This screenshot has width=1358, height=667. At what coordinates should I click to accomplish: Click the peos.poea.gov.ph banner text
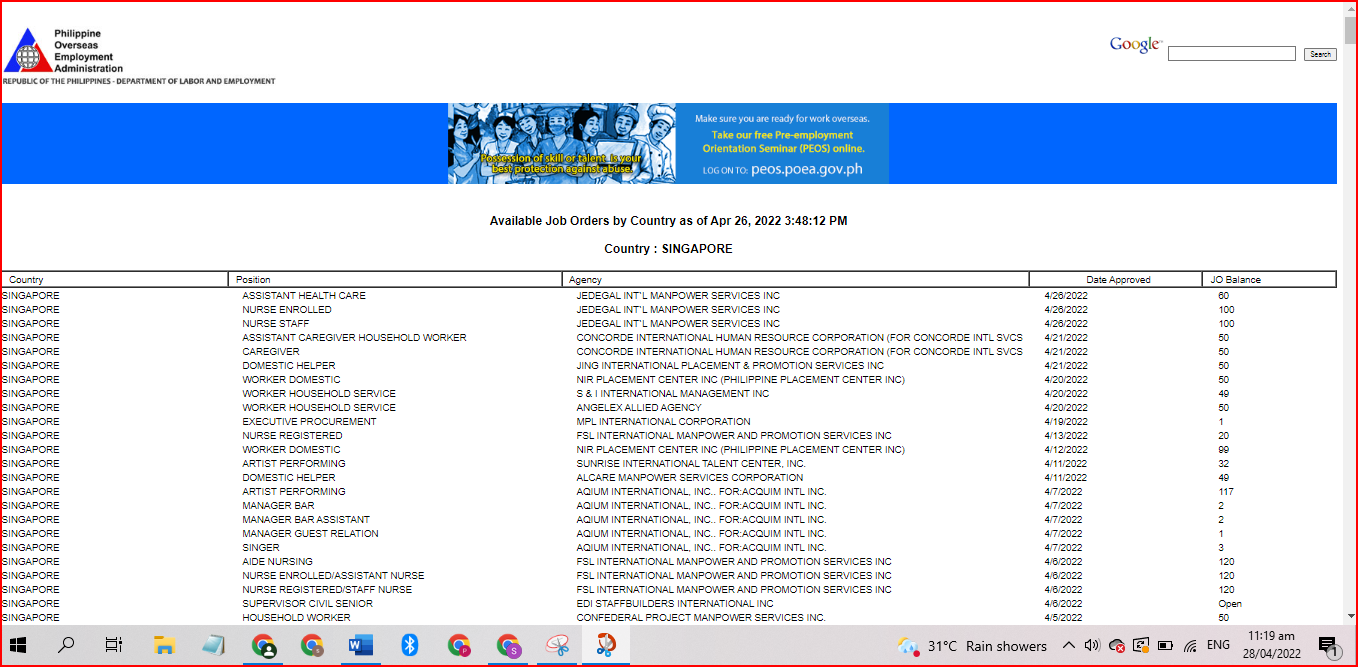pos(806,169)
